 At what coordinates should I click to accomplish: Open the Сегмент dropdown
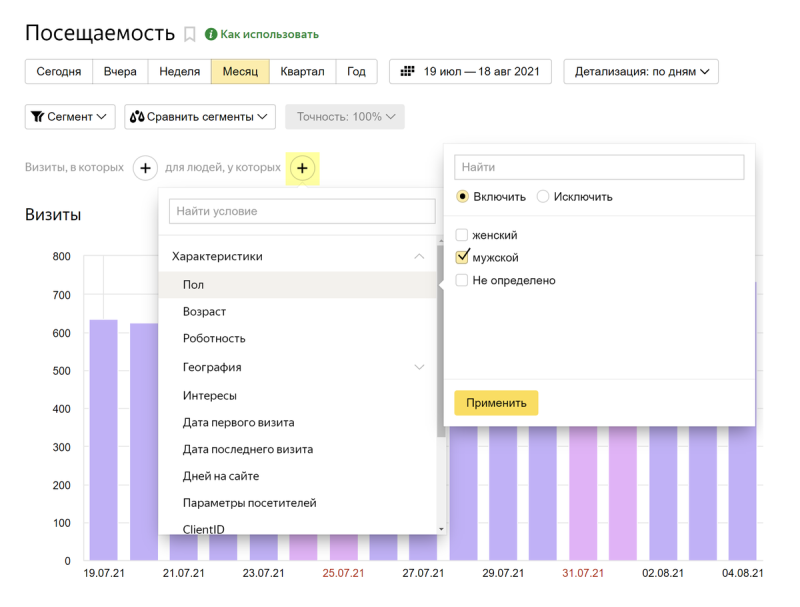(70, 117)
